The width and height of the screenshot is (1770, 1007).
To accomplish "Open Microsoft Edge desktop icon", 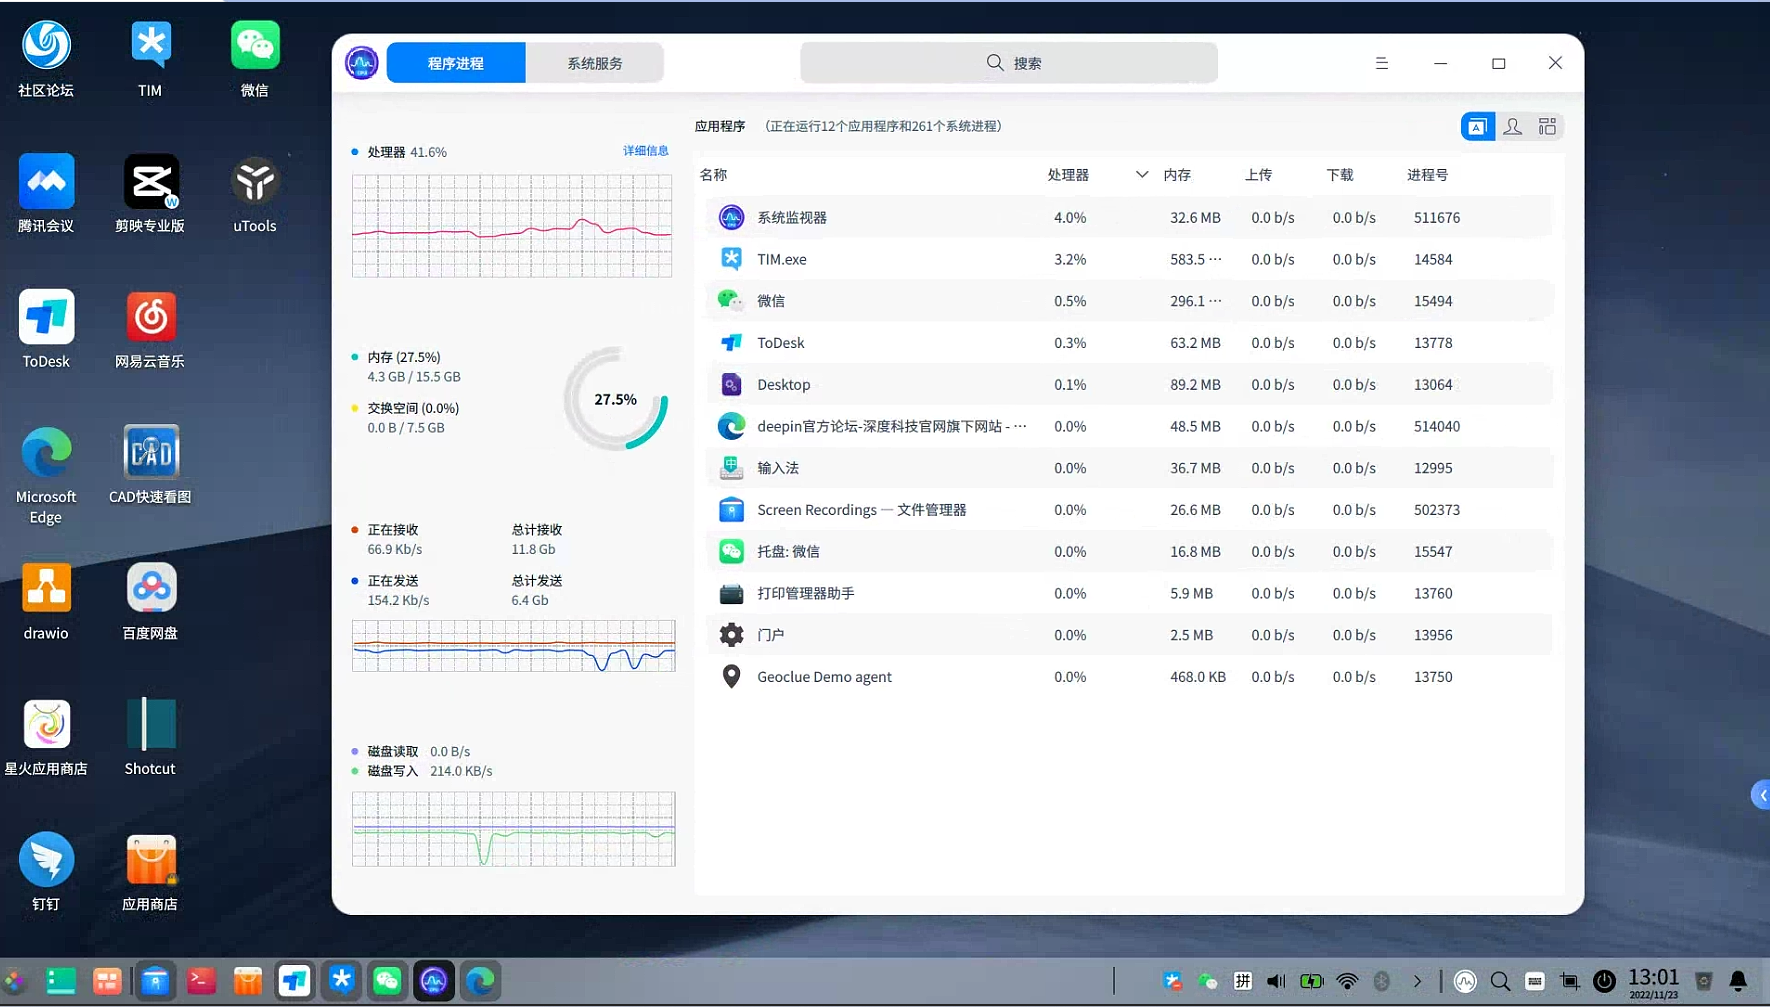I will tap(46, 474).
